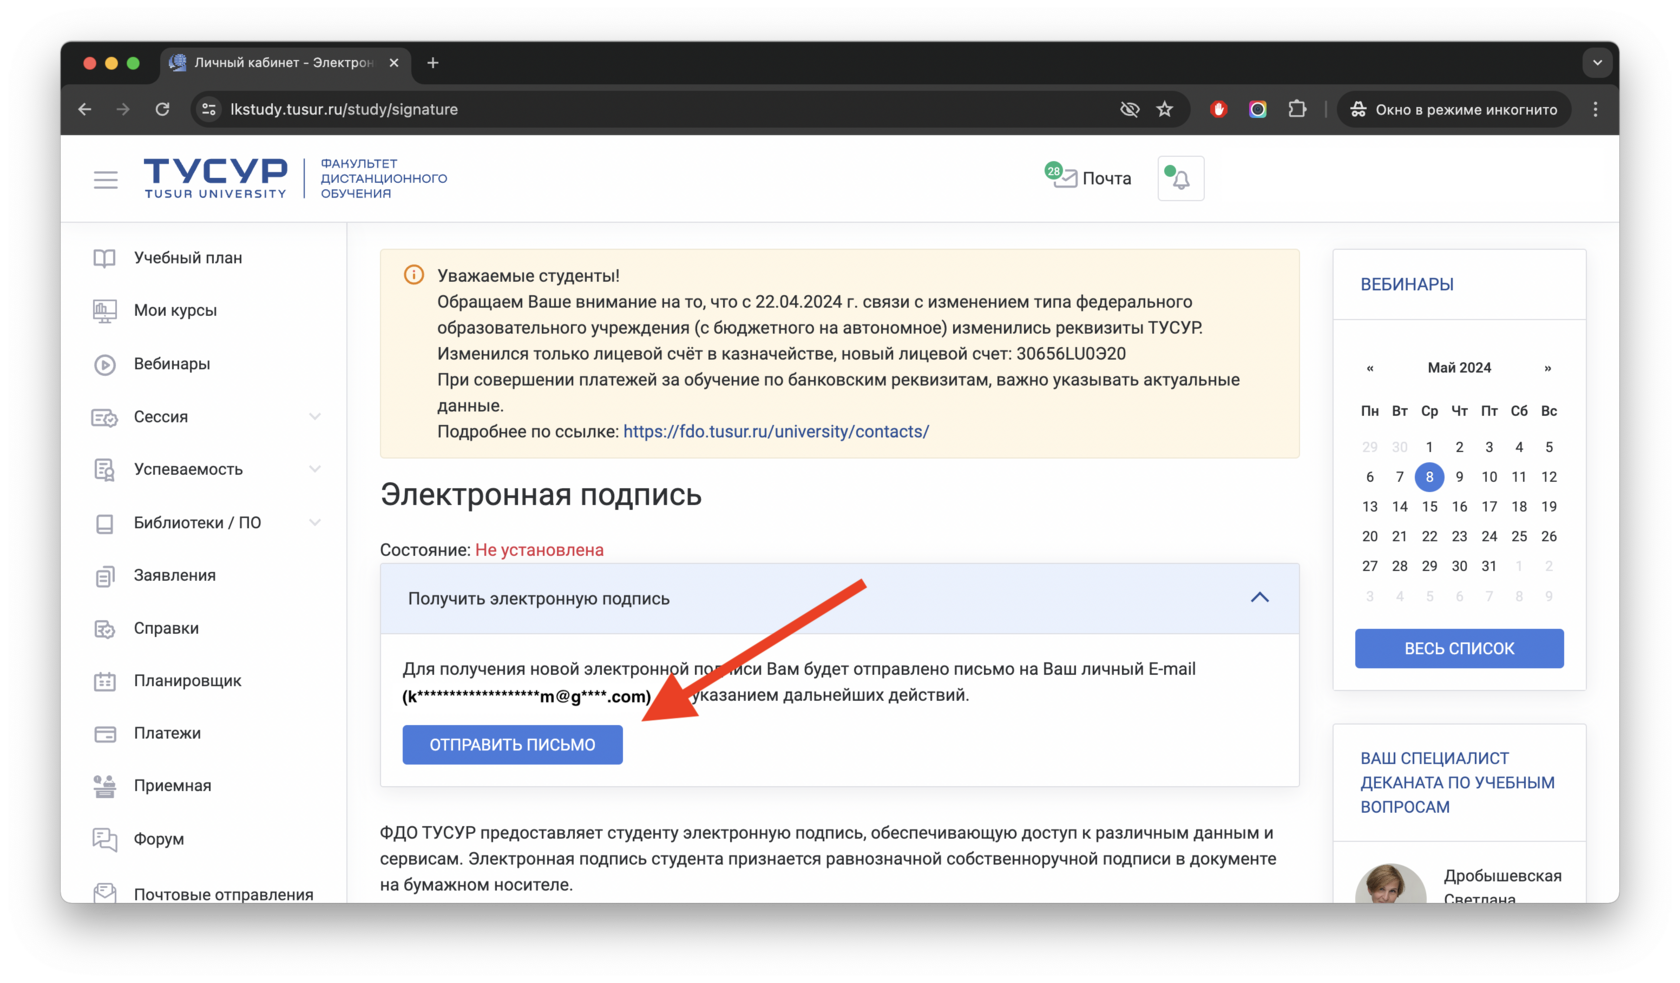This screenshot has width=1680, height=983.
Task: Go to previous month in webinars calendar
Action: (1370, 368)
